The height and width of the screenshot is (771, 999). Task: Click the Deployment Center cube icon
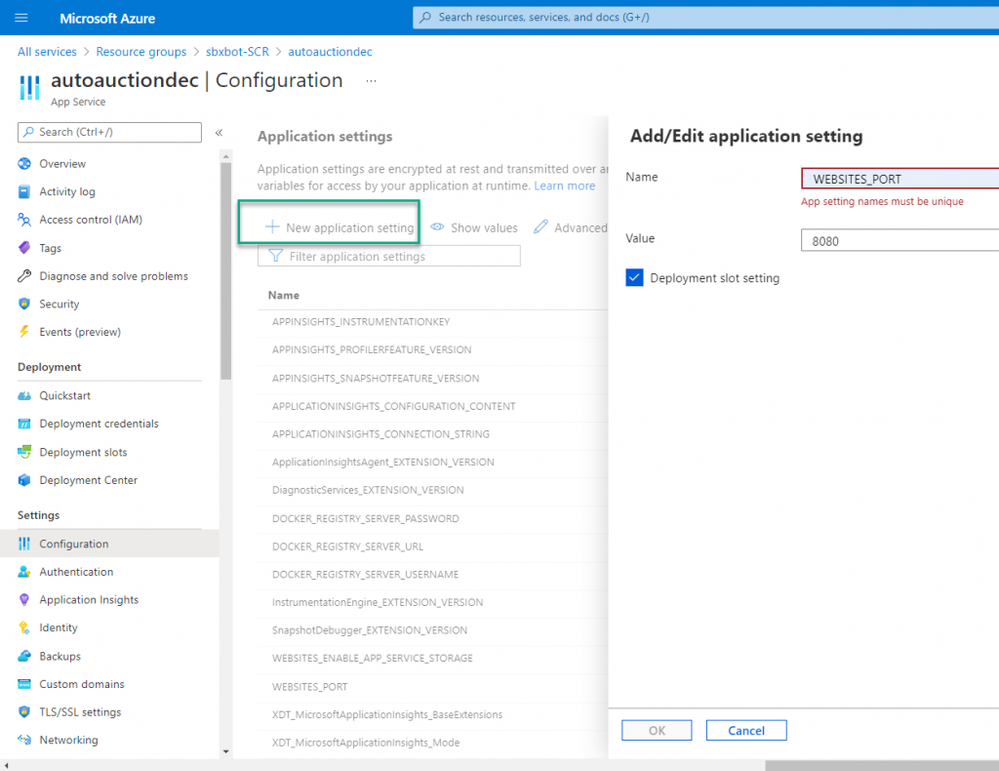24,480
